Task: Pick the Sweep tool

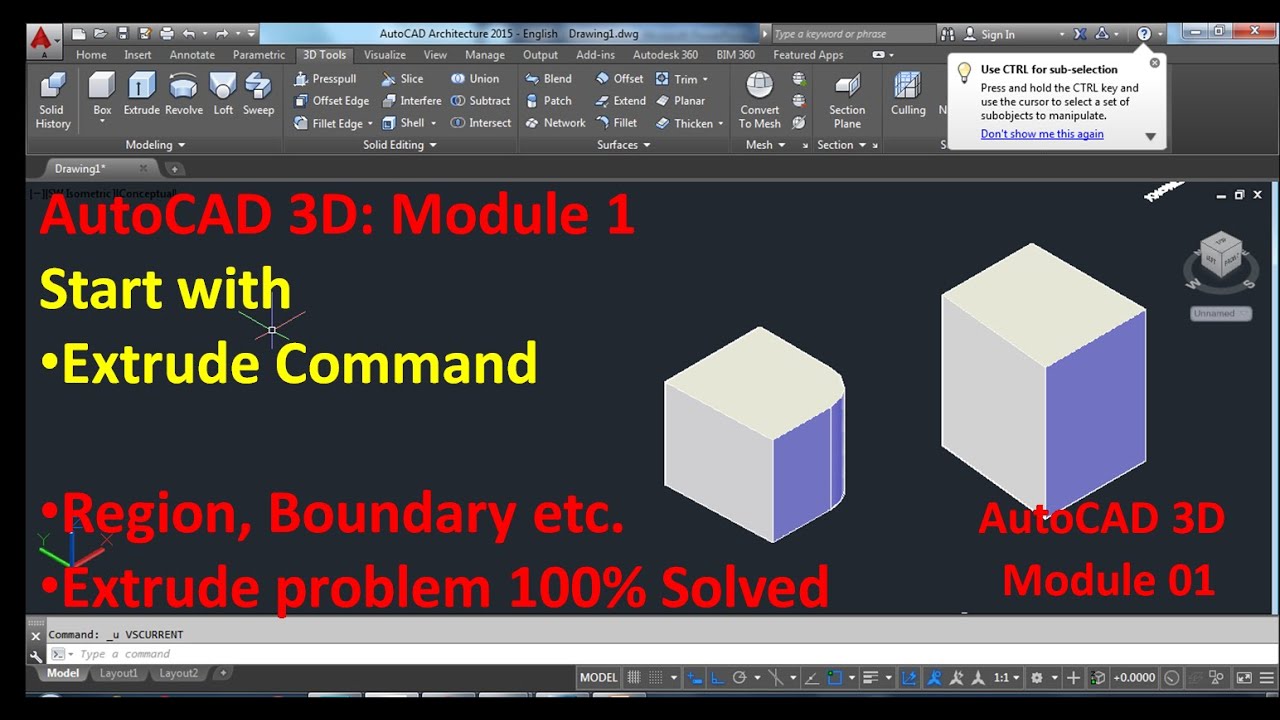Action: click(x=258, y=93)
